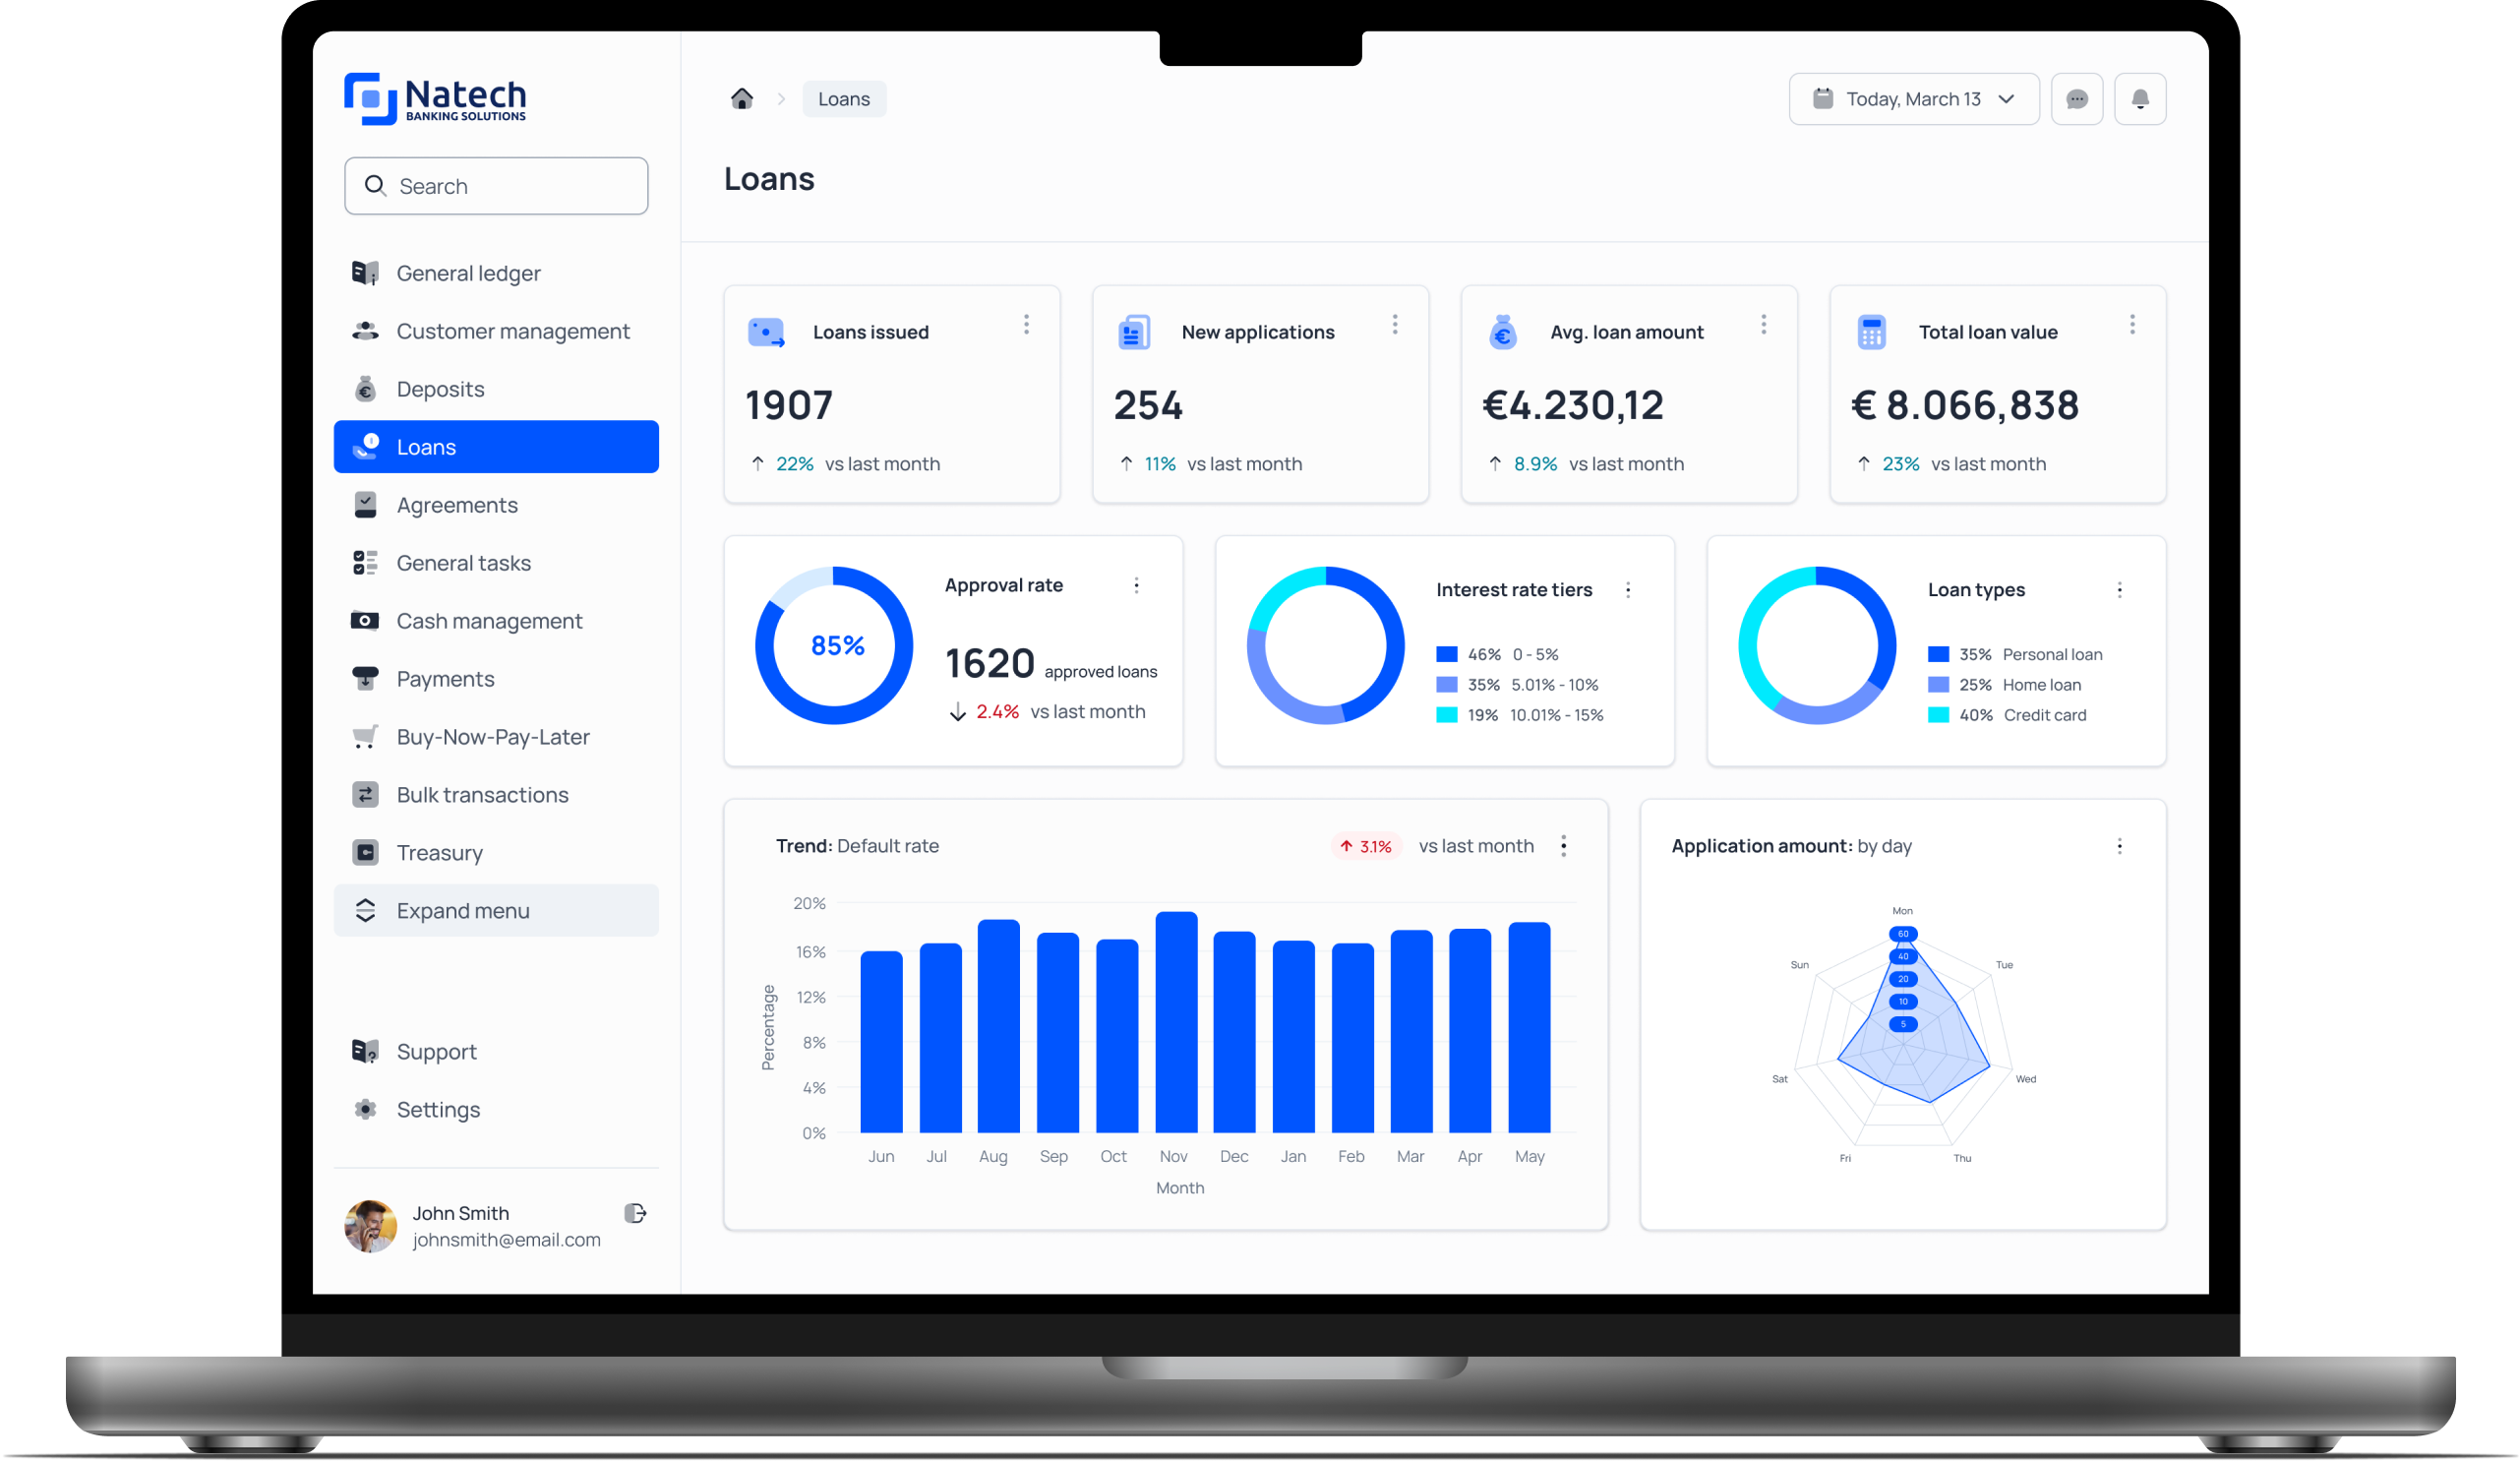Click the Settings button in sidebar

[x=440, y=1108]
